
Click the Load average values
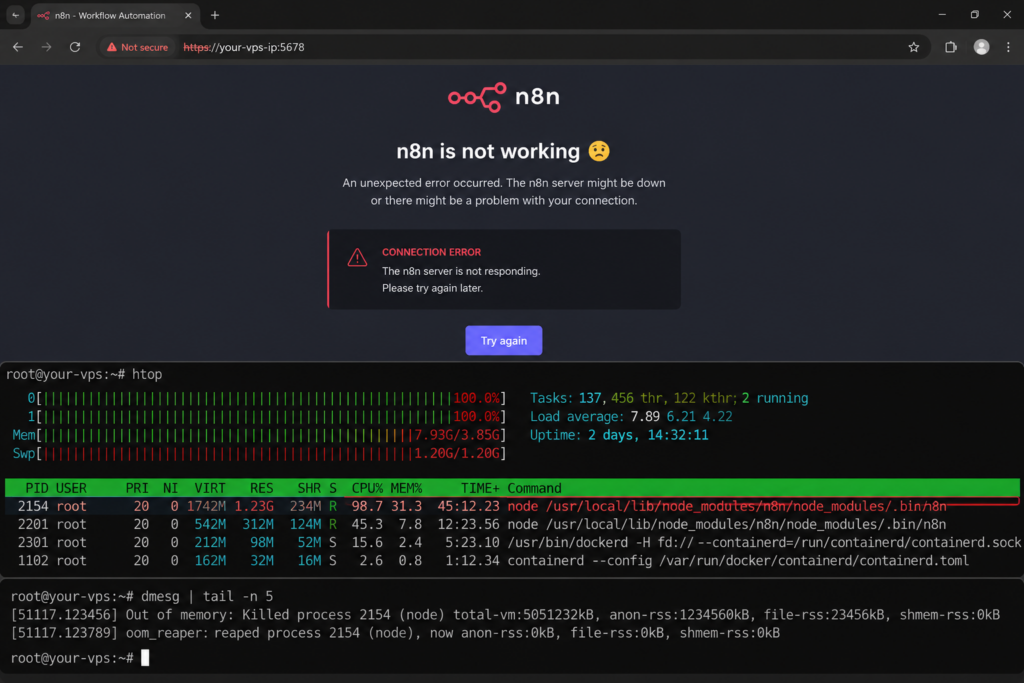[681, 417]
